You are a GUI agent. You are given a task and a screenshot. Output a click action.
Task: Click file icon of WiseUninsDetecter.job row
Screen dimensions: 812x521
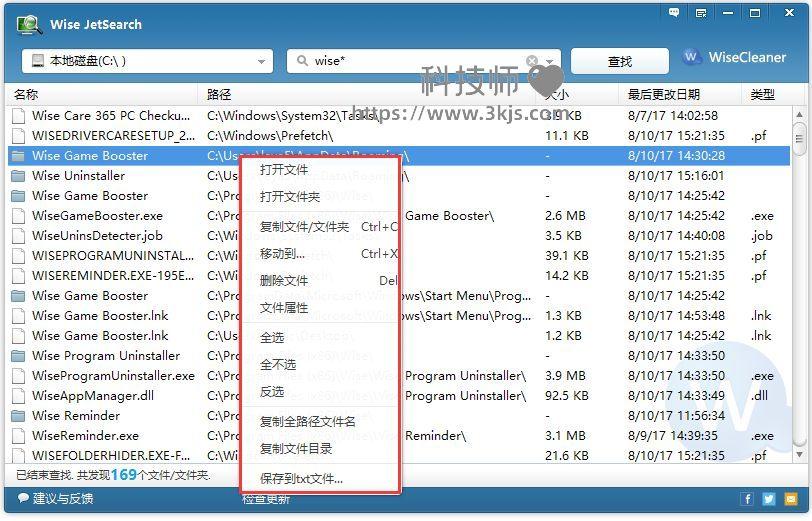pos(19,236)
